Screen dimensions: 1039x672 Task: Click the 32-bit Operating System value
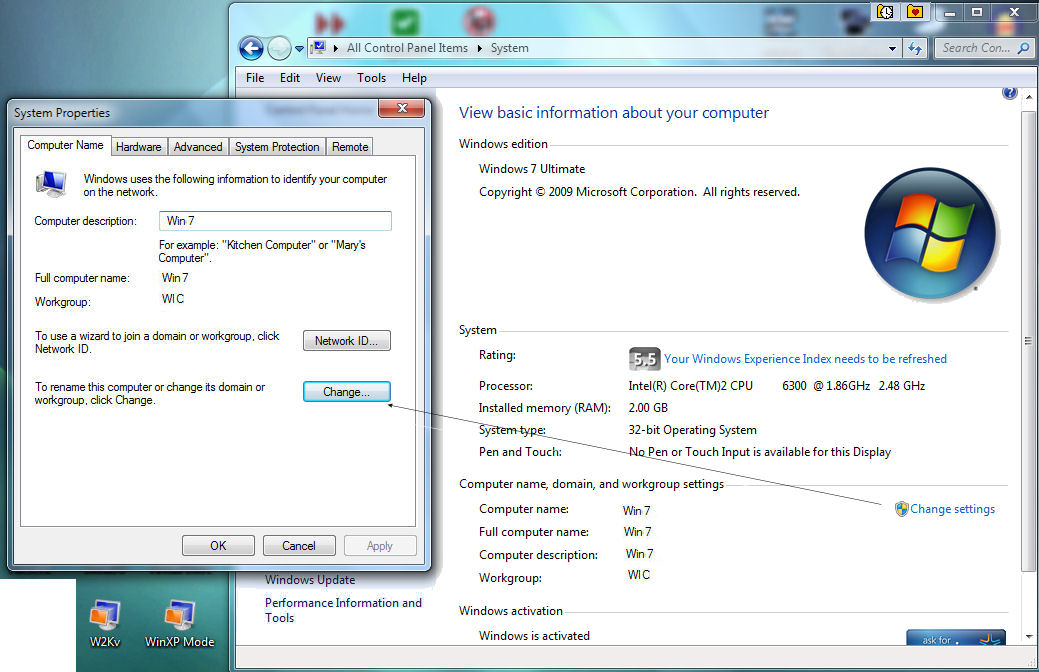tap(692, 430)
